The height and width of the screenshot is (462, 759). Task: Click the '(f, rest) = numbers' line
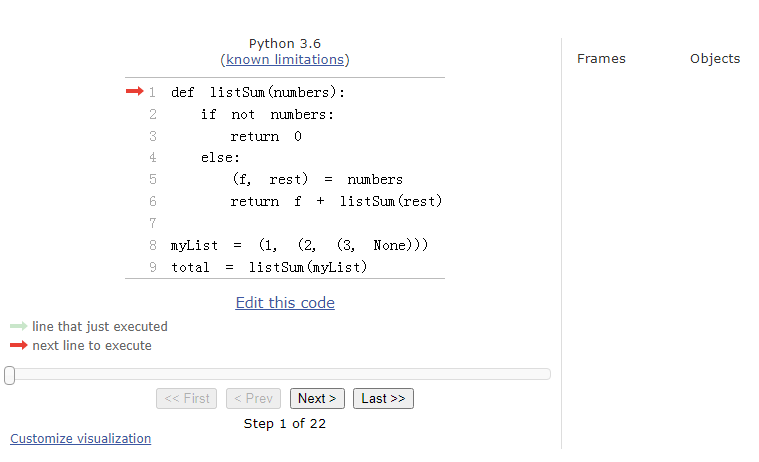(317, 180)
